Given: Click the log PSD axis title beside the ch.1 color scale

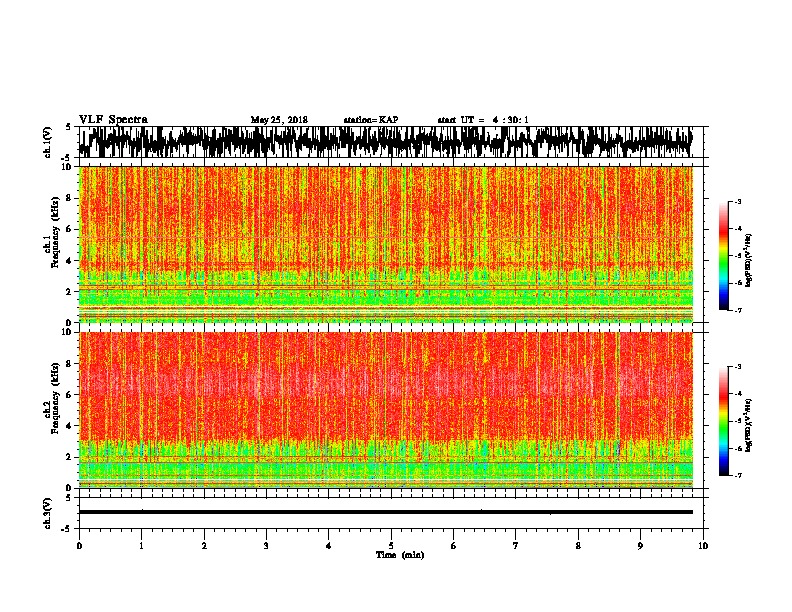Looking at the screenshot, I should (x=749, y=260).
